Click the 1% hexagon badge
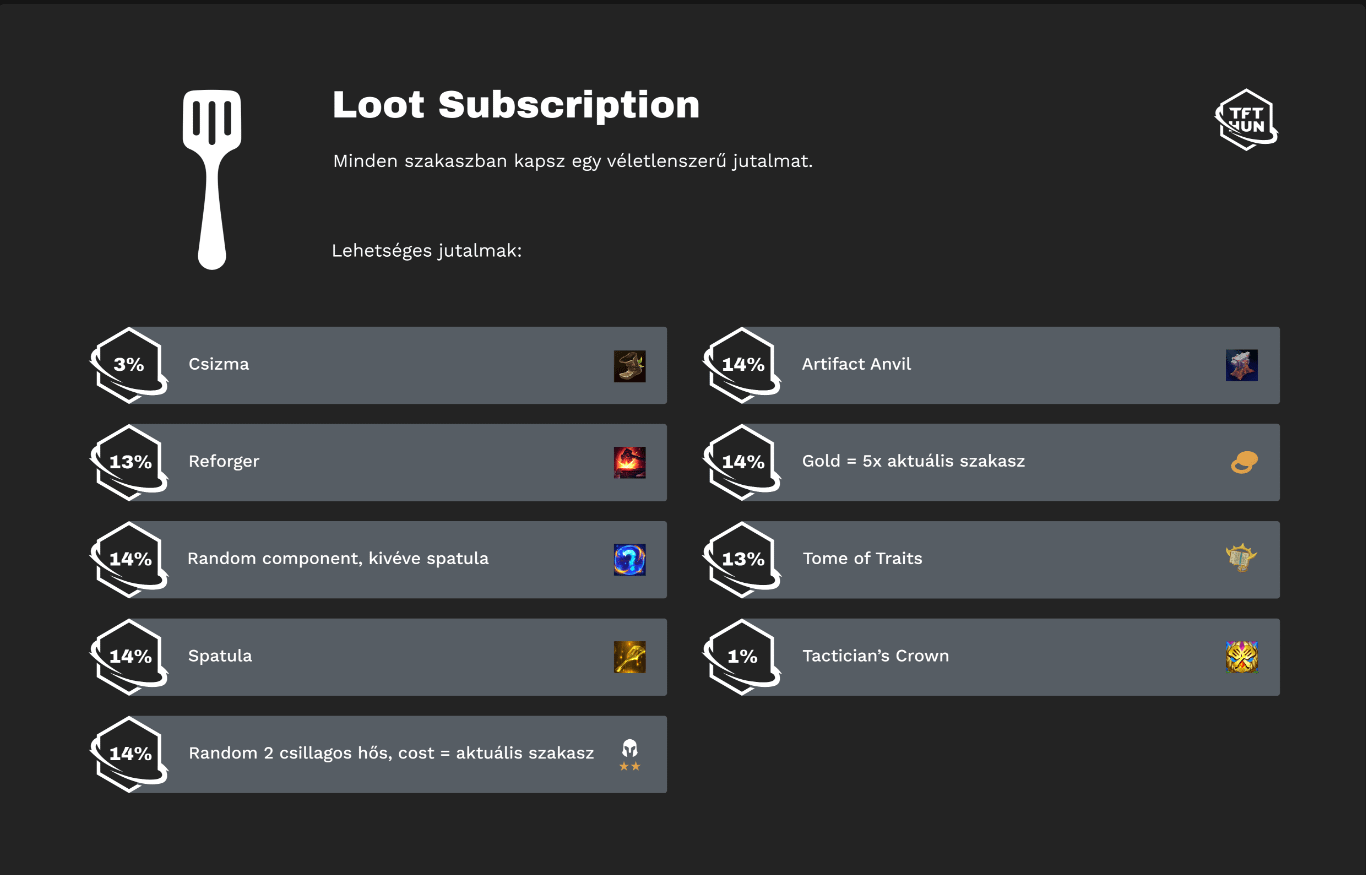 pos(742,657)
